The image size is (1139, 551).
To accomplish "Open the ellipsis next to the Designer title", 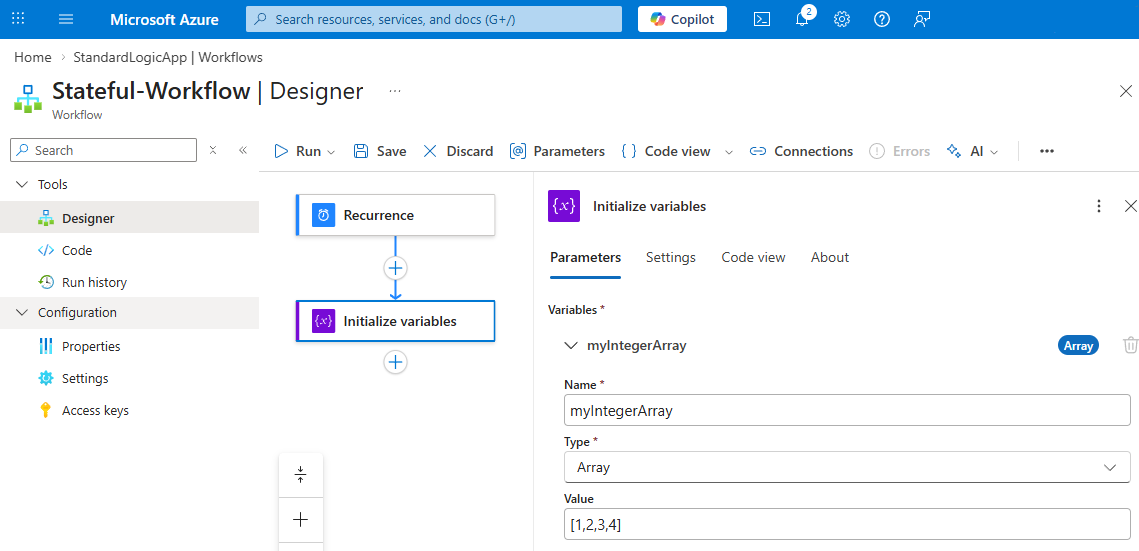I will click(x=394, y=91).
